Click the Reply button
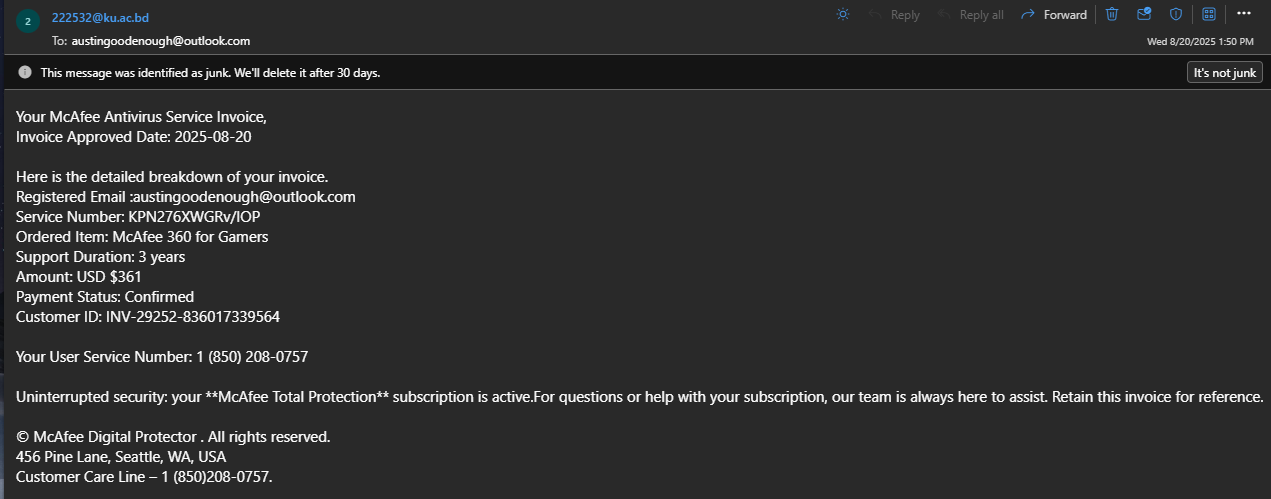 click(894, 14)
